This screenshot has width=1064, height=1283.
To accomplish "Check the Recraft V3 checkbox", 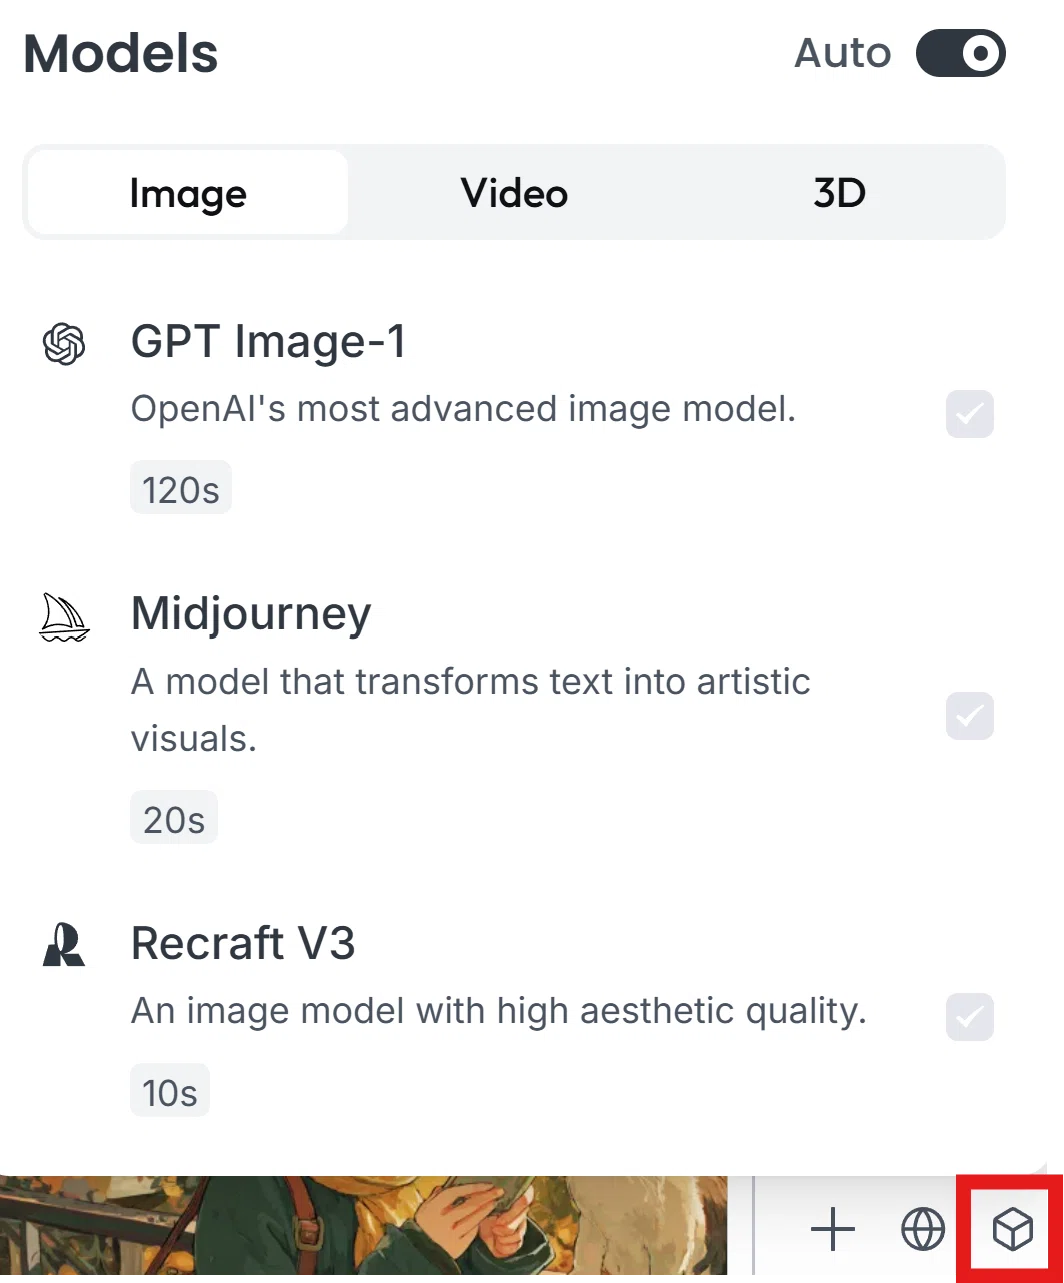I will pyautogui.click(x=970, y=1017).
